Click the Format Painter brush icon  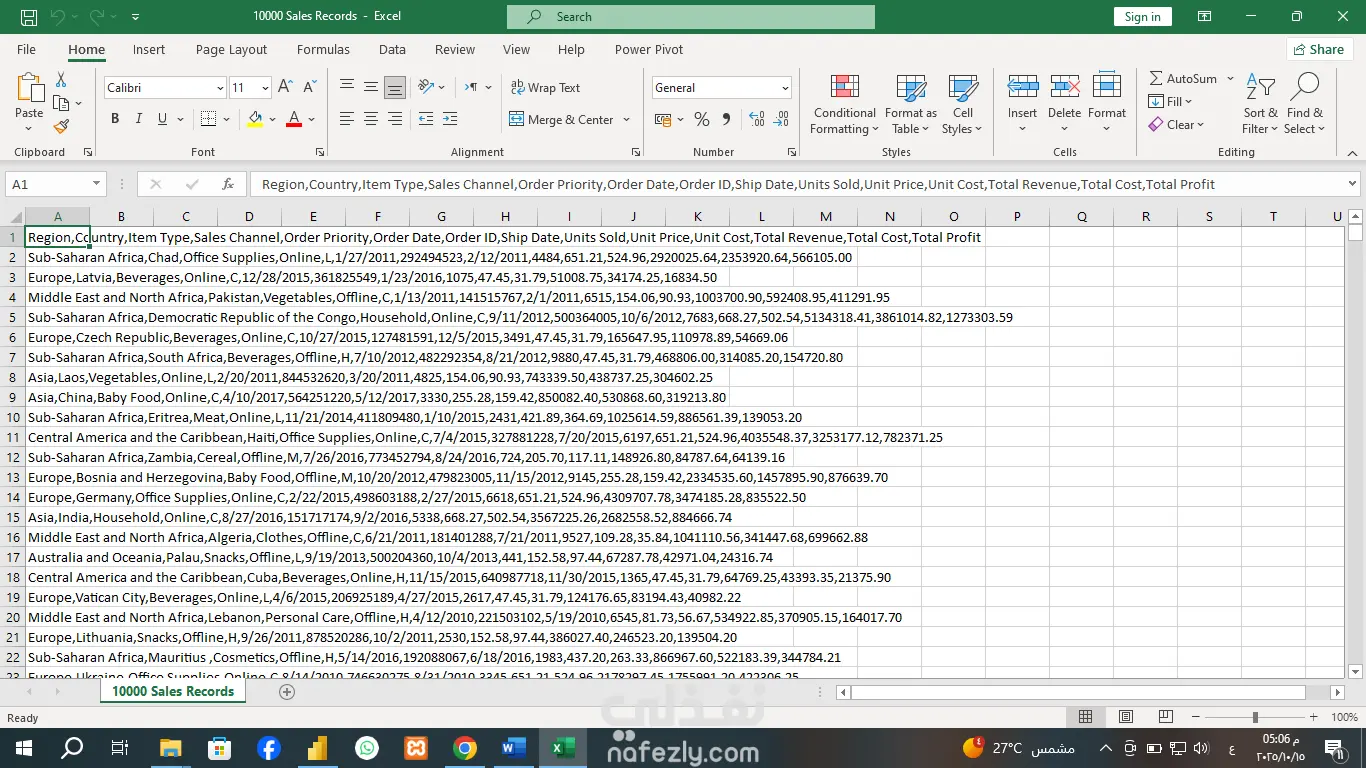pyautogui.click(x=61, y=127)
